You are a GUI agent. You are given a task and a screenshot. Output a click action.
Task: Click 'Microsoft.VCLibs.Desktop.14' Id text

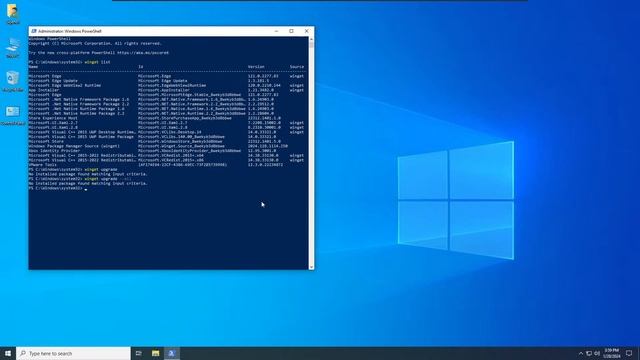169,132
